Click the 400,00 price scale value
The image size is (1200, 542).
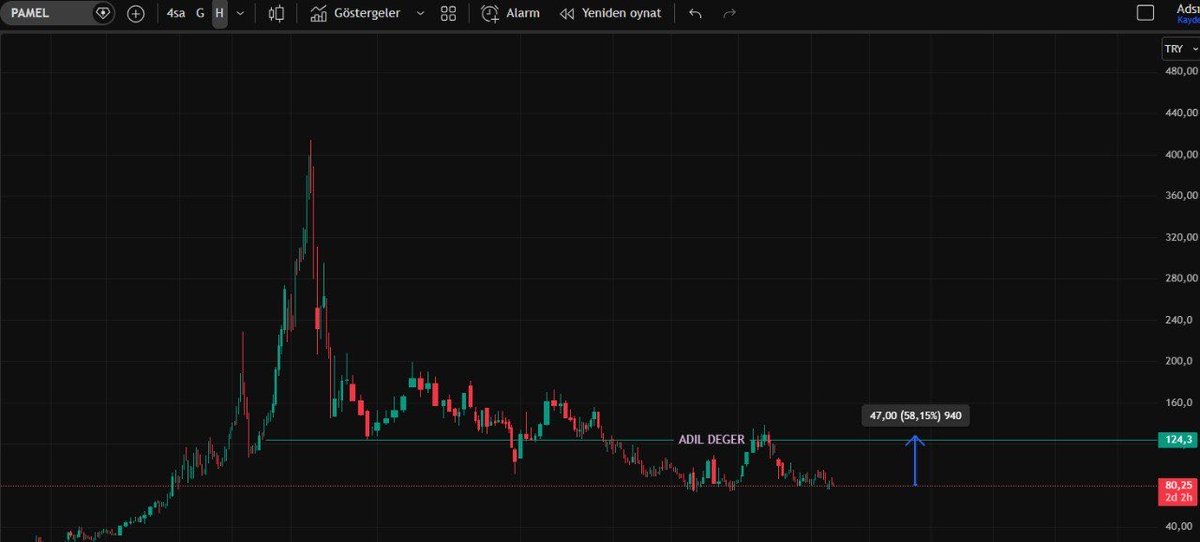click(x=1180, y=154)
